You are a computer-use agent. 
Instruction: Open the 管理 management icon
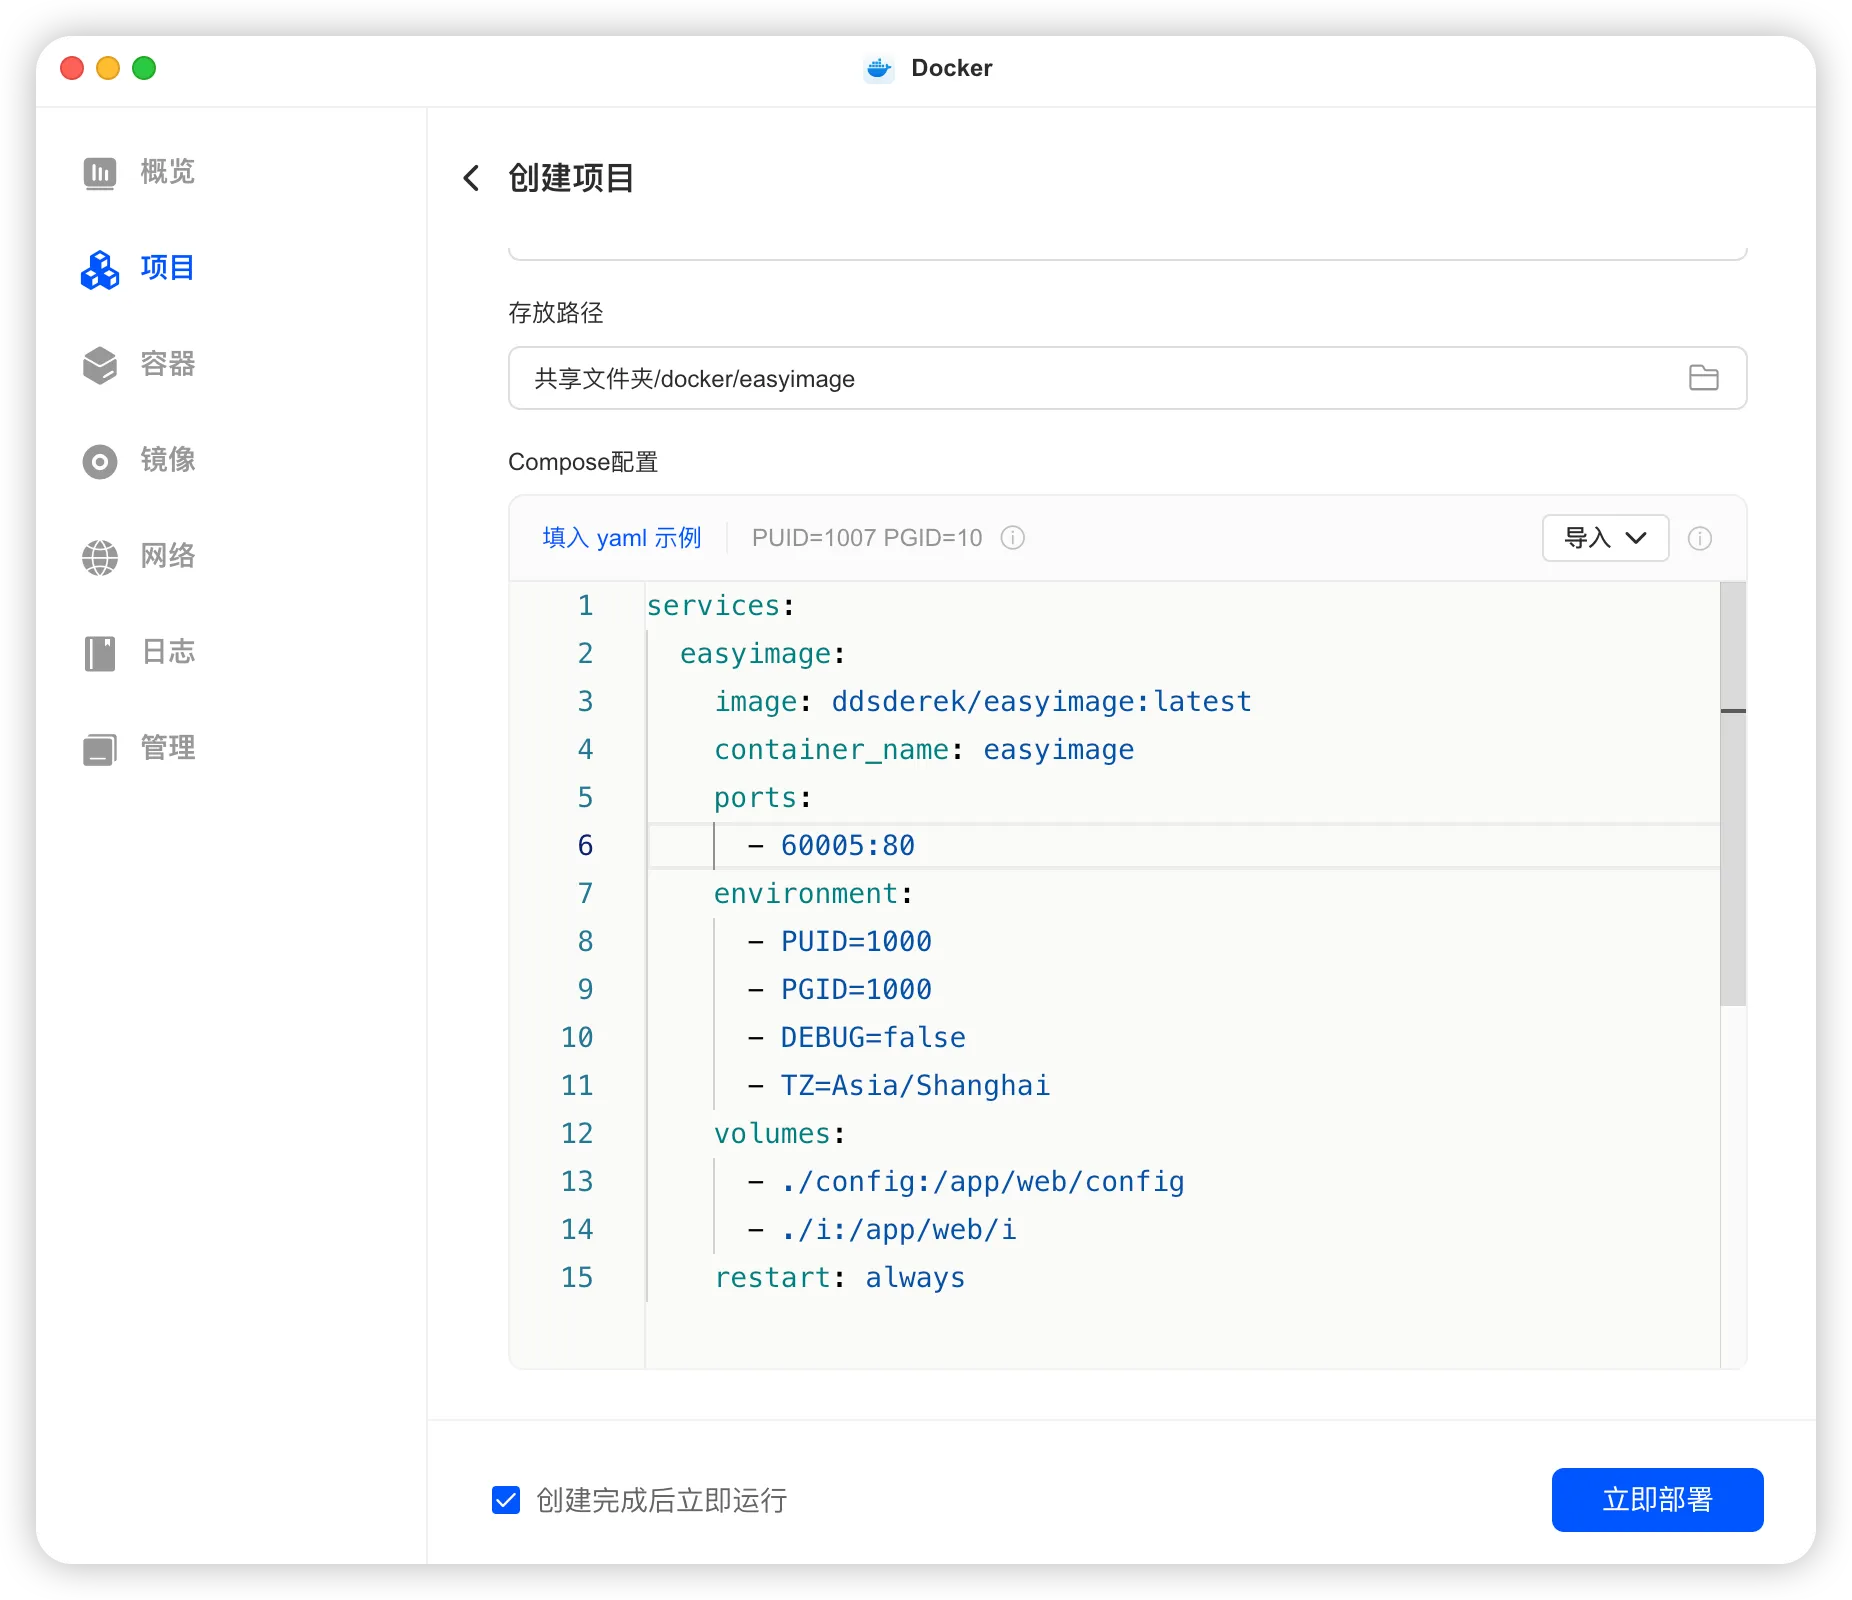click(x=99, y=748)
